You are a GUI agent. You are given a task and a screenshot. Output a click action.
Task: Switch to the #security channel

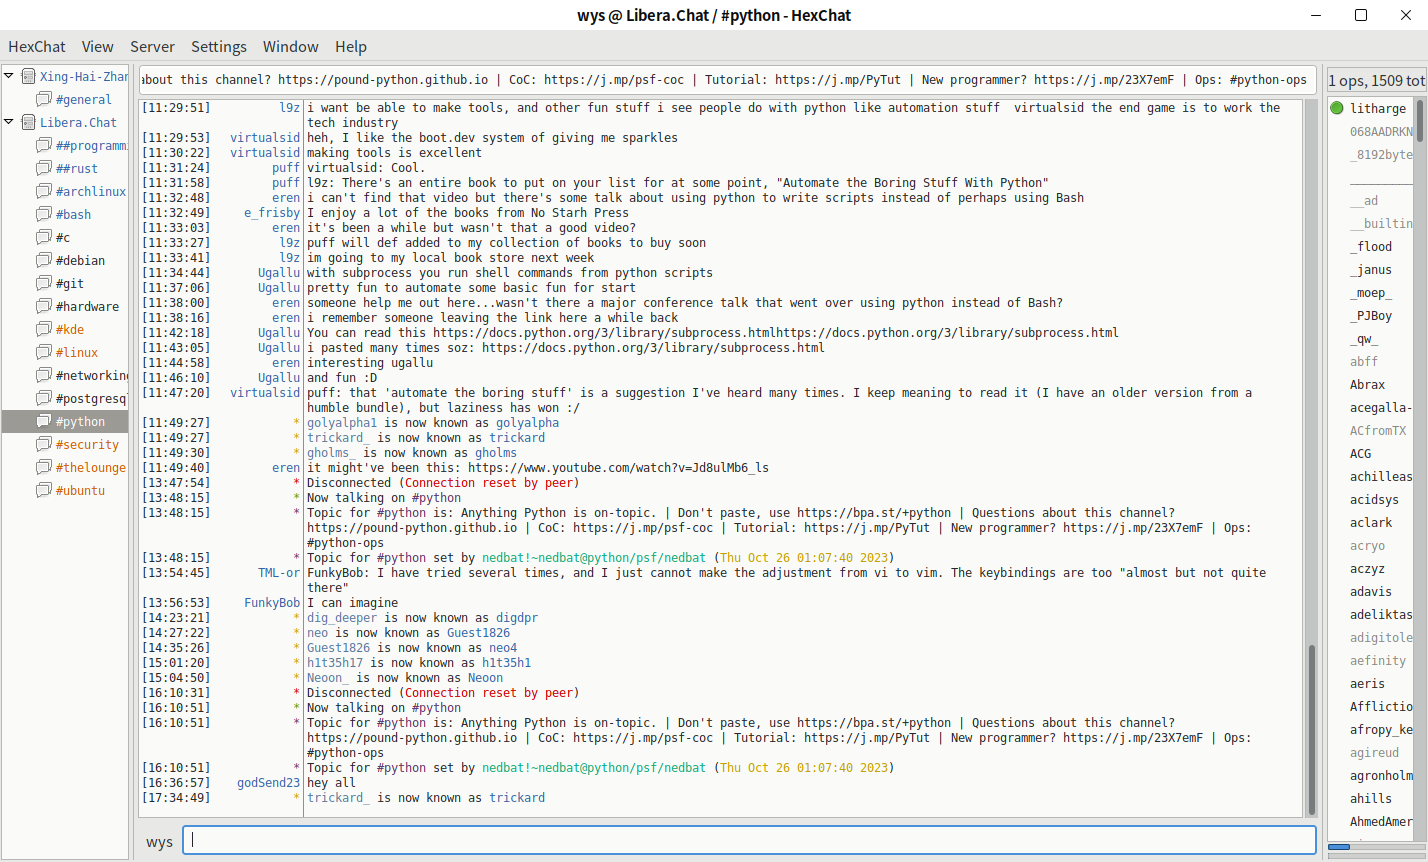coord(87,445)
